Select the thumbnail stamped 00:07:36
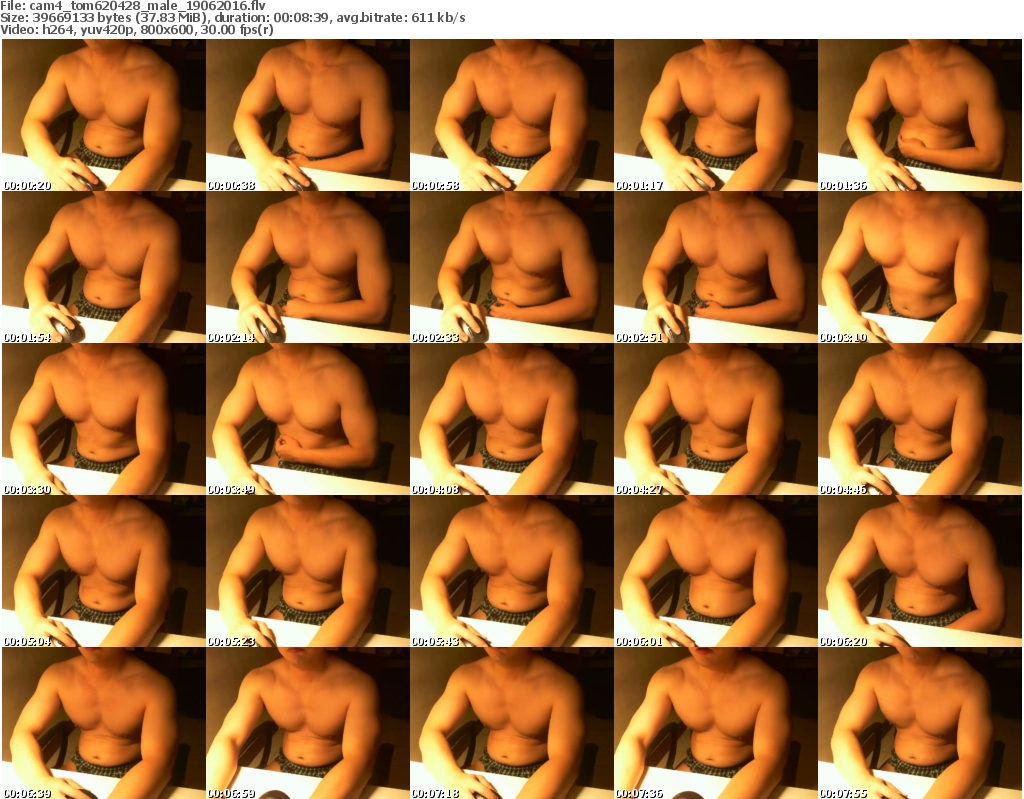This screenshot has width=1024, height=799. point(716,723)
